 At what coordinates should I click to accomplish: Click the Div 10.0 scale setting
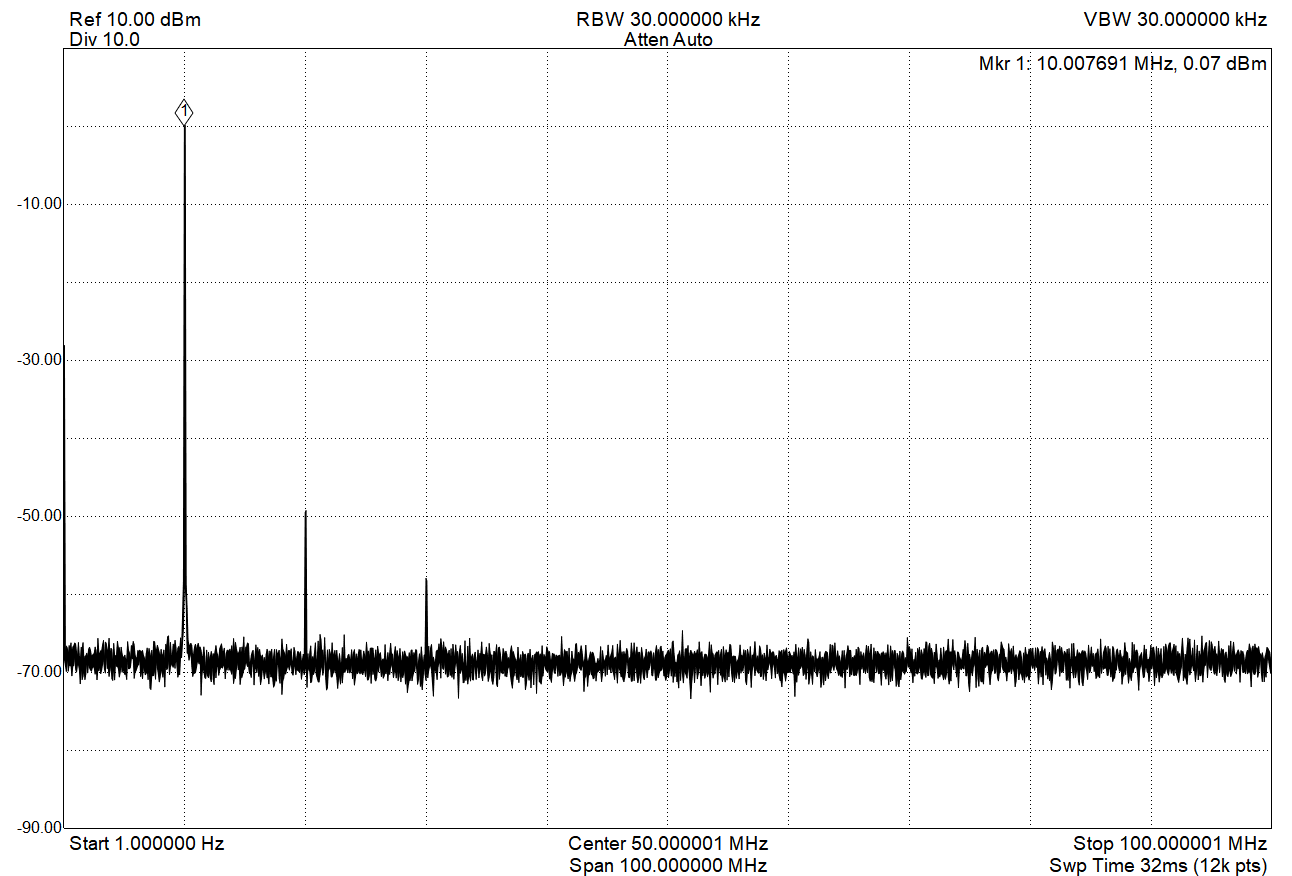tap(105, 40)
